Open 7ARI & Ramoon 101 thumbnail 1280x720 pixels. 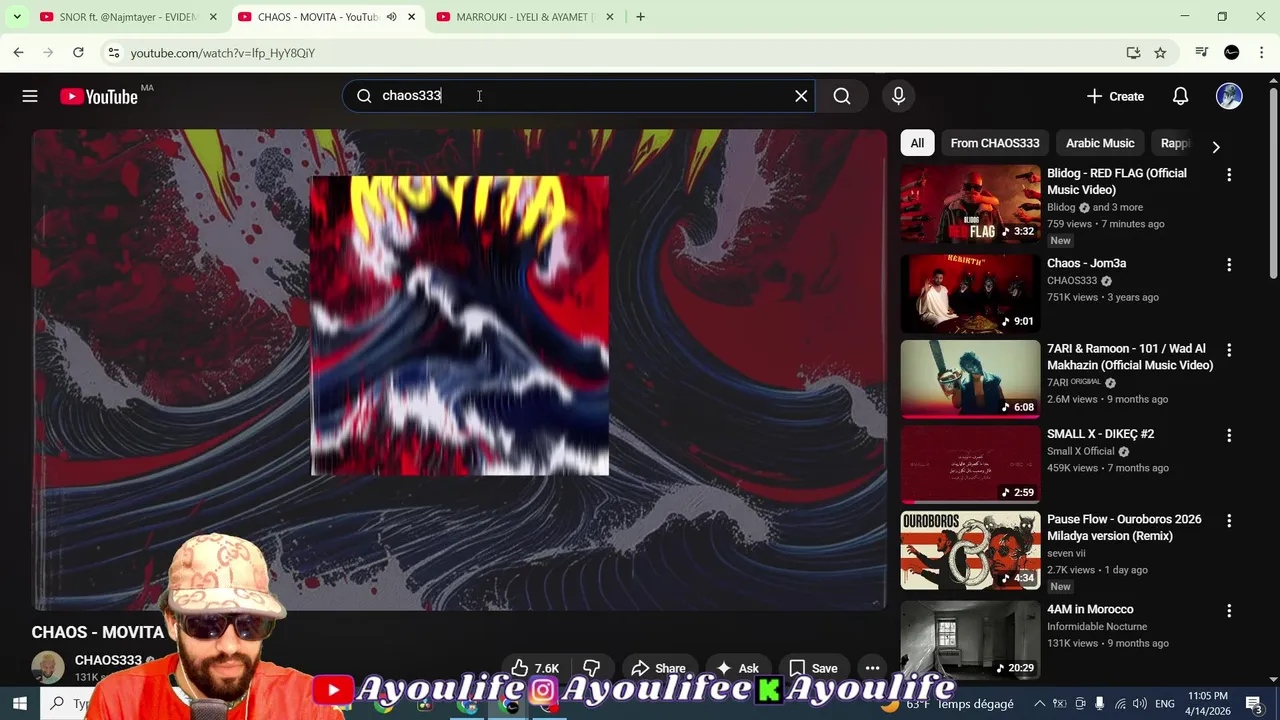coord(970,379)
